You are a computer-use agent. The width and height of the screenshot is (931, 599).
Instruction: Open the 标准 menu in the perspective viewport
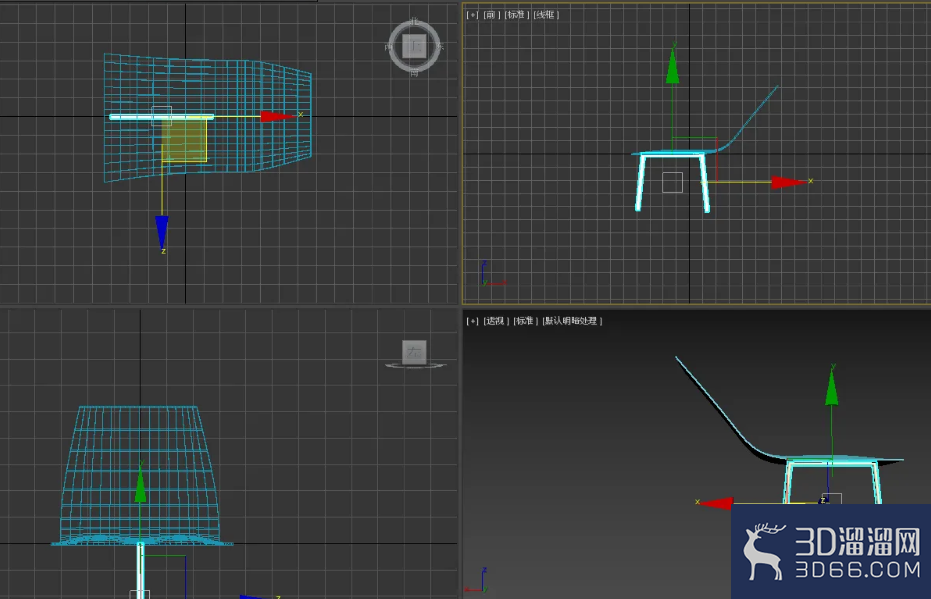(525, 321)
